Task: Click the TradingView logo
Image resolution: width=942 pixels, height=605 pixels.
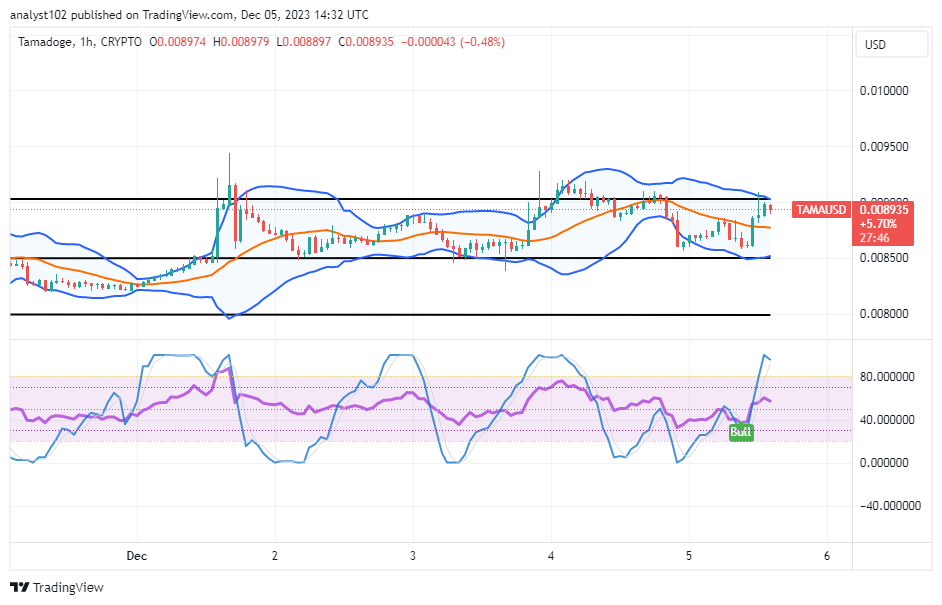Action: [x=57, y=587]
